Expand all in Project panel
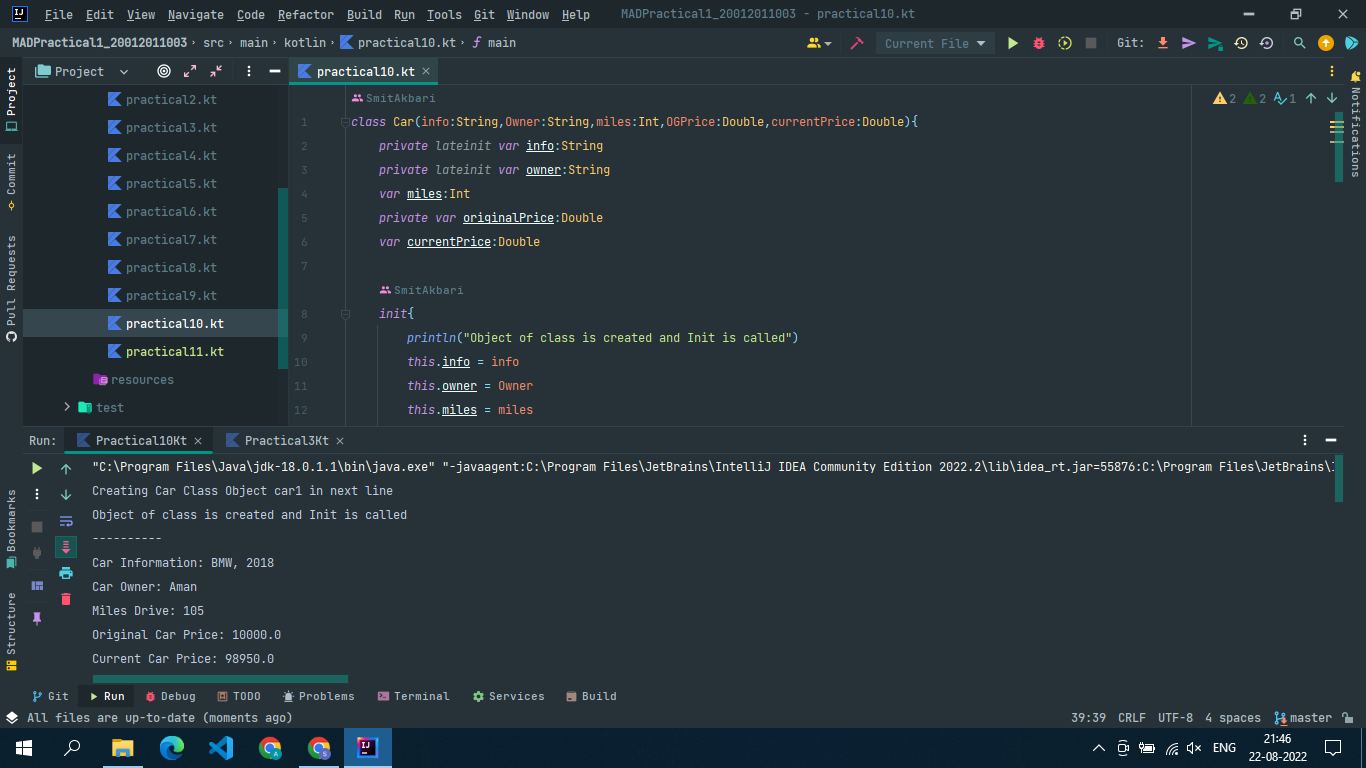The width and height of the screenshot is (1366, 768). 190,71
